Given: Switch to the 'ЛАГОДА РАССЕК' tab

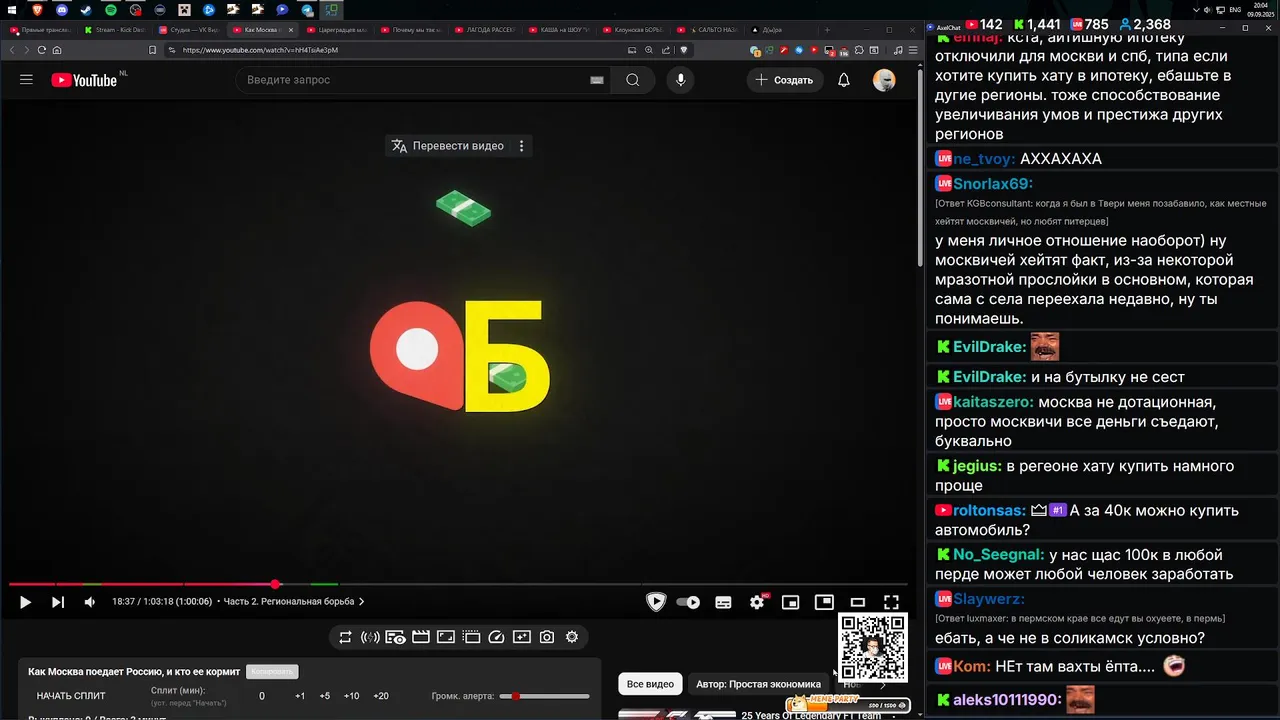Looking at the screenshot, I should [x=484, y=30].
